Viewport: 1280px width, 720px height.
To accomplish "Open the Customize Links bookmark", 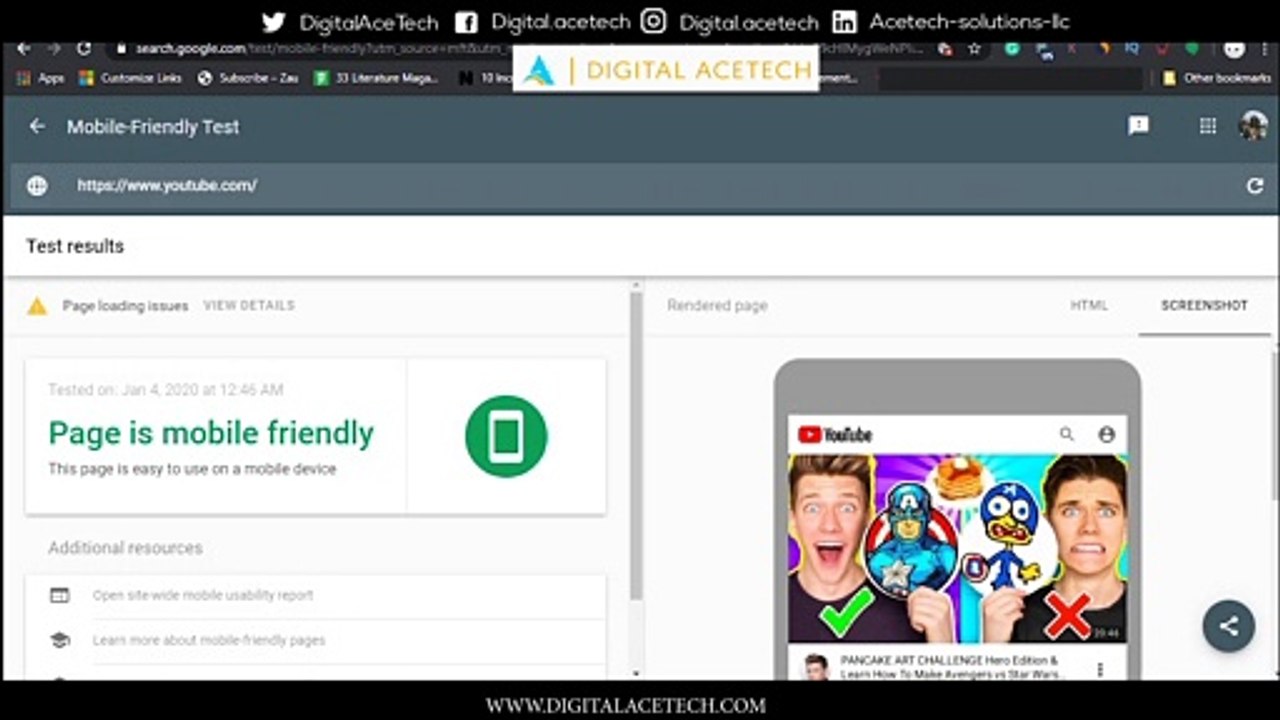I will coord(129,78).
